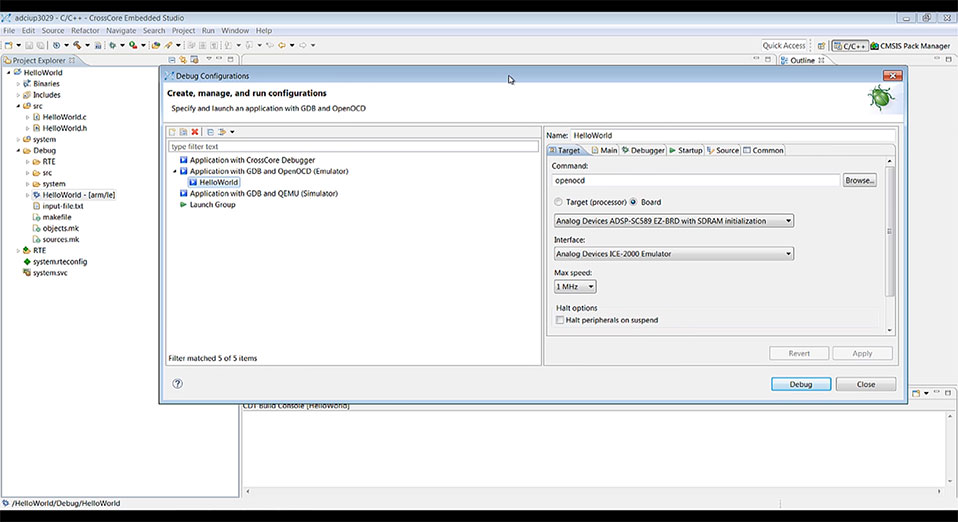Select the Board radio button

[x=634, y=202]
